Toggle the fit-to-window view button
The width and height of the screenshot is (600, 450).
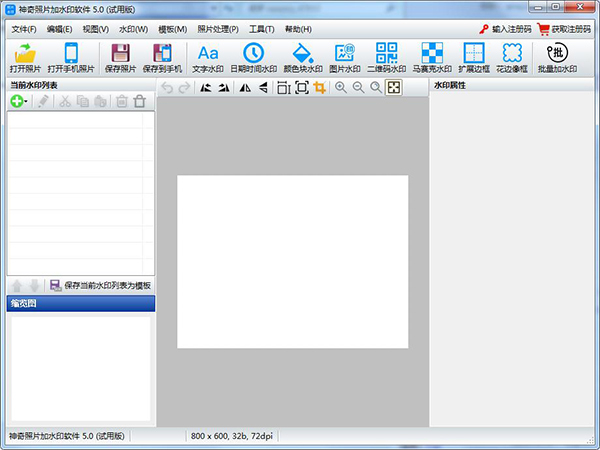(394, 88)
